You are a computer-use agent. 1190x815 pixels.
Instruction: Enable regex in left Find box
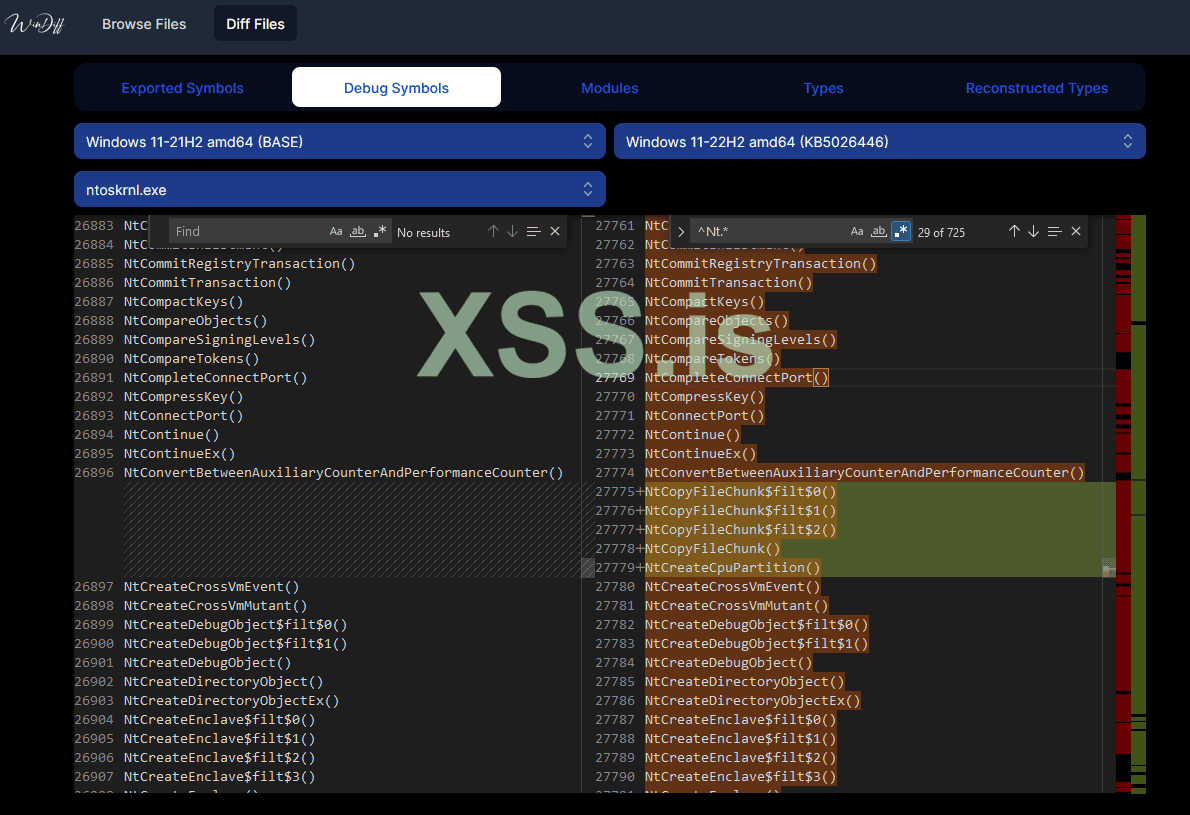(379, 231)
